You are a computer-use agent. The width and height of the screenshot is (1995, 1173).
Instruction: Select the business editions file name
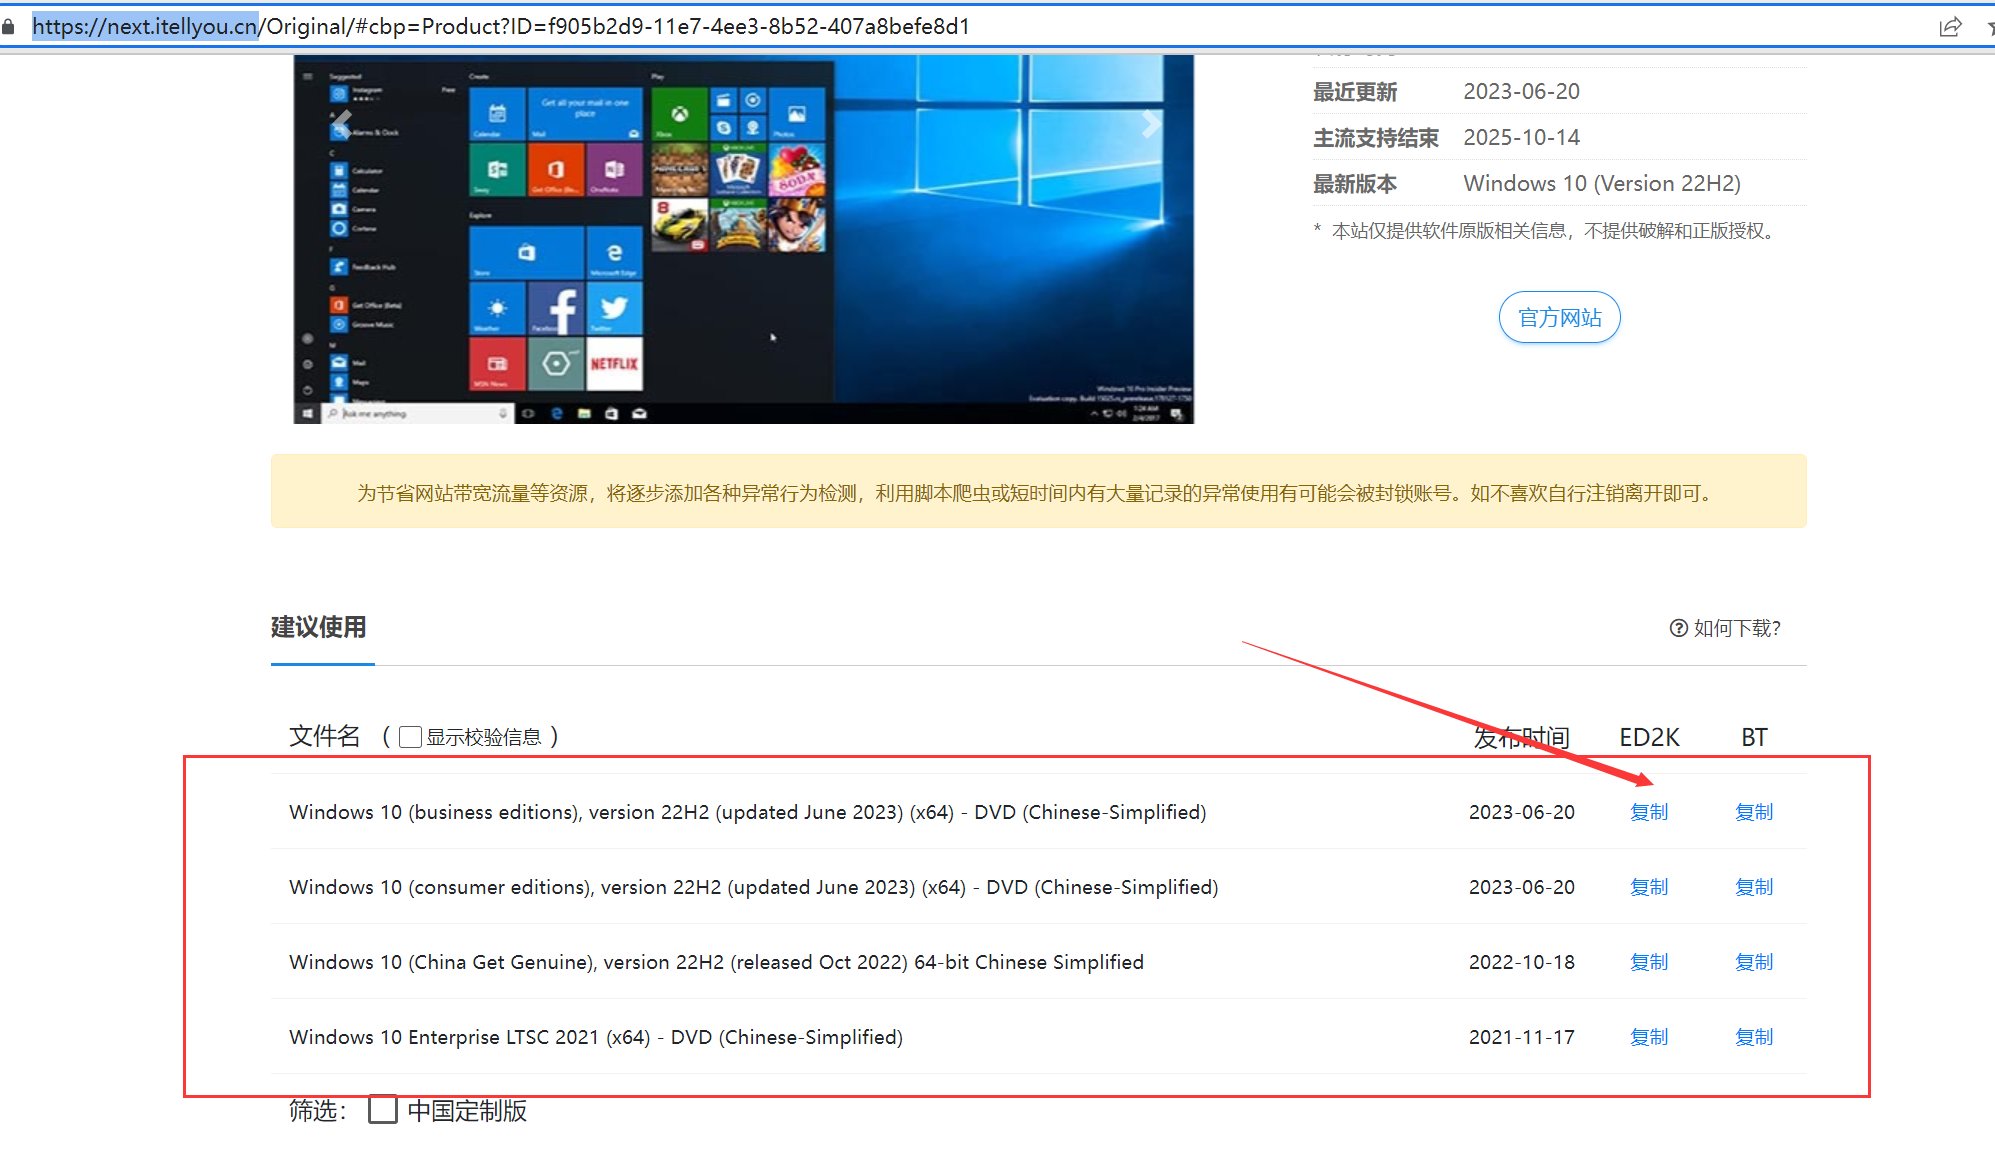748,812
